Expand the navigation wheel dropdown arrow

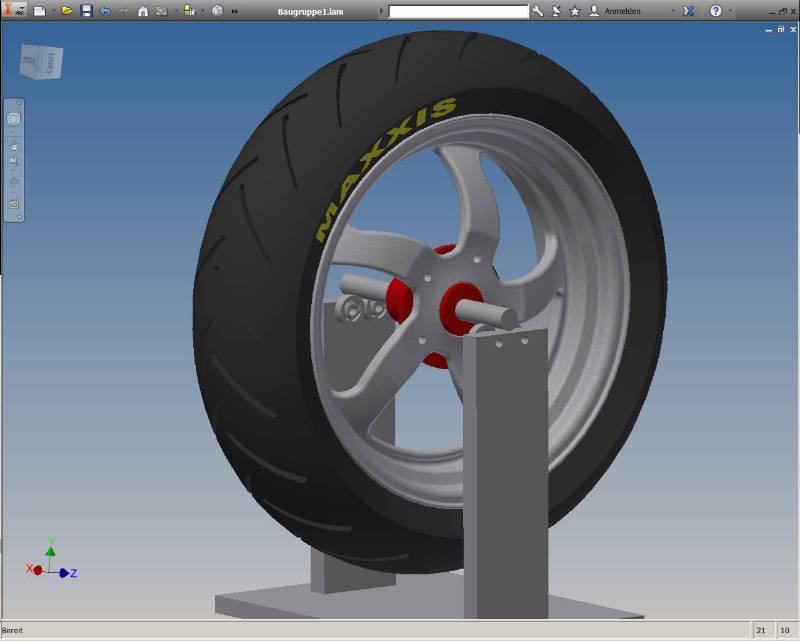[x=14, y=132]
